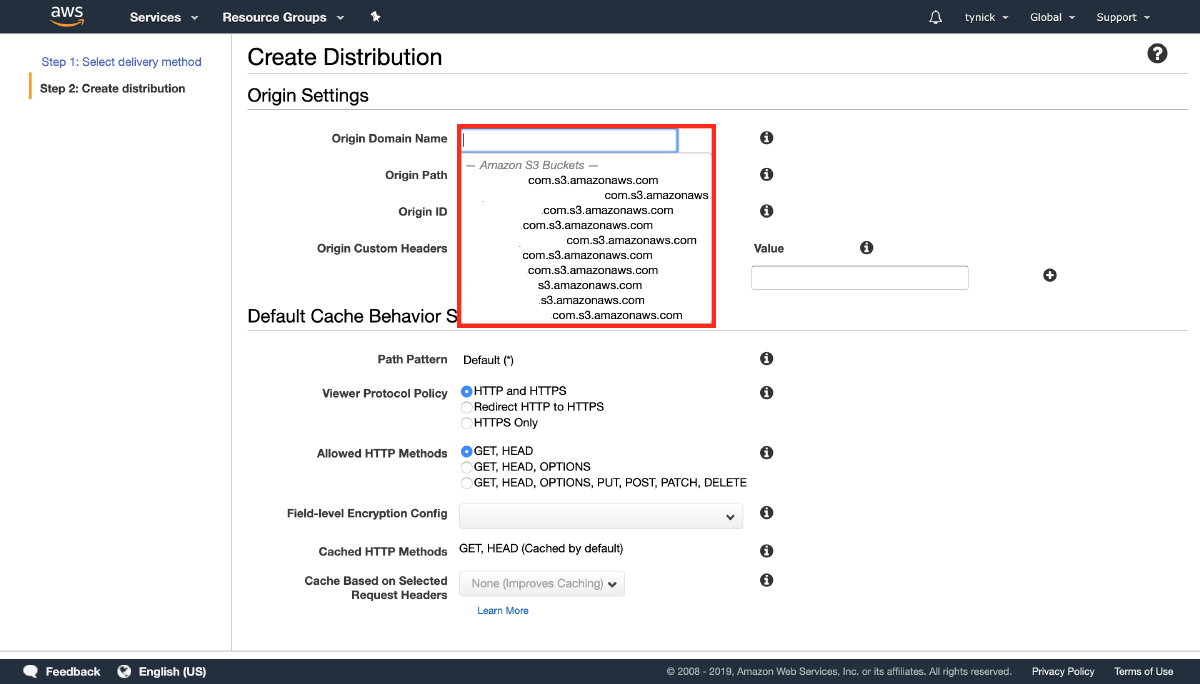Open Global region menu

[x=1052, y=17]
